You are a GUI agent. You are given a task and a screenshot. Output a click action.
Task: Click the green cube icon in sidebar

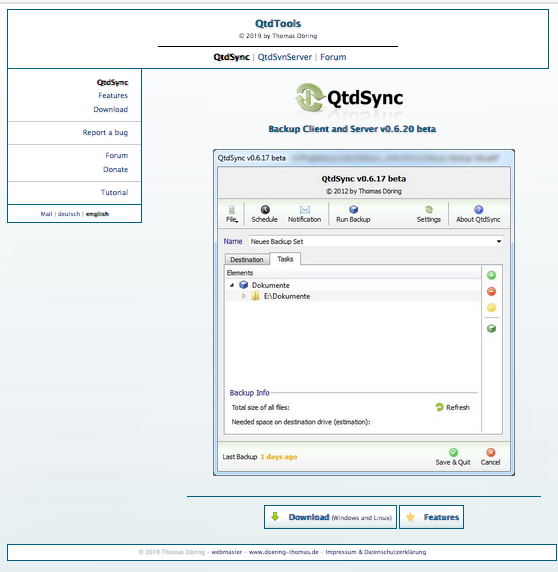click(491, 329)
